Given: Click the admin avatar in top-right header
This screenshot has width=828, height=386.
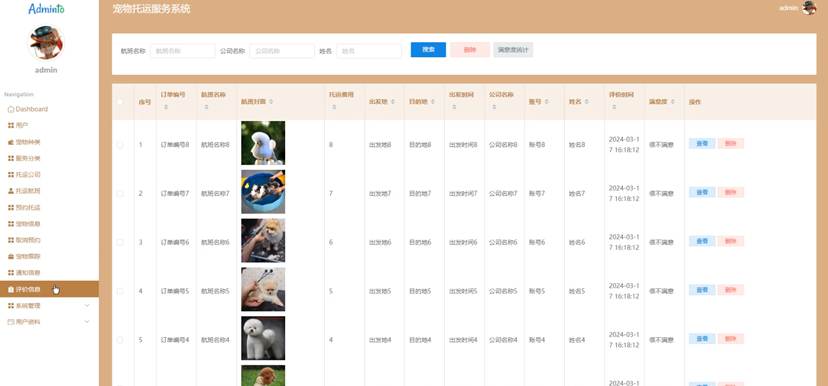Looking at the screenshot, I should (x=809, y=8).
